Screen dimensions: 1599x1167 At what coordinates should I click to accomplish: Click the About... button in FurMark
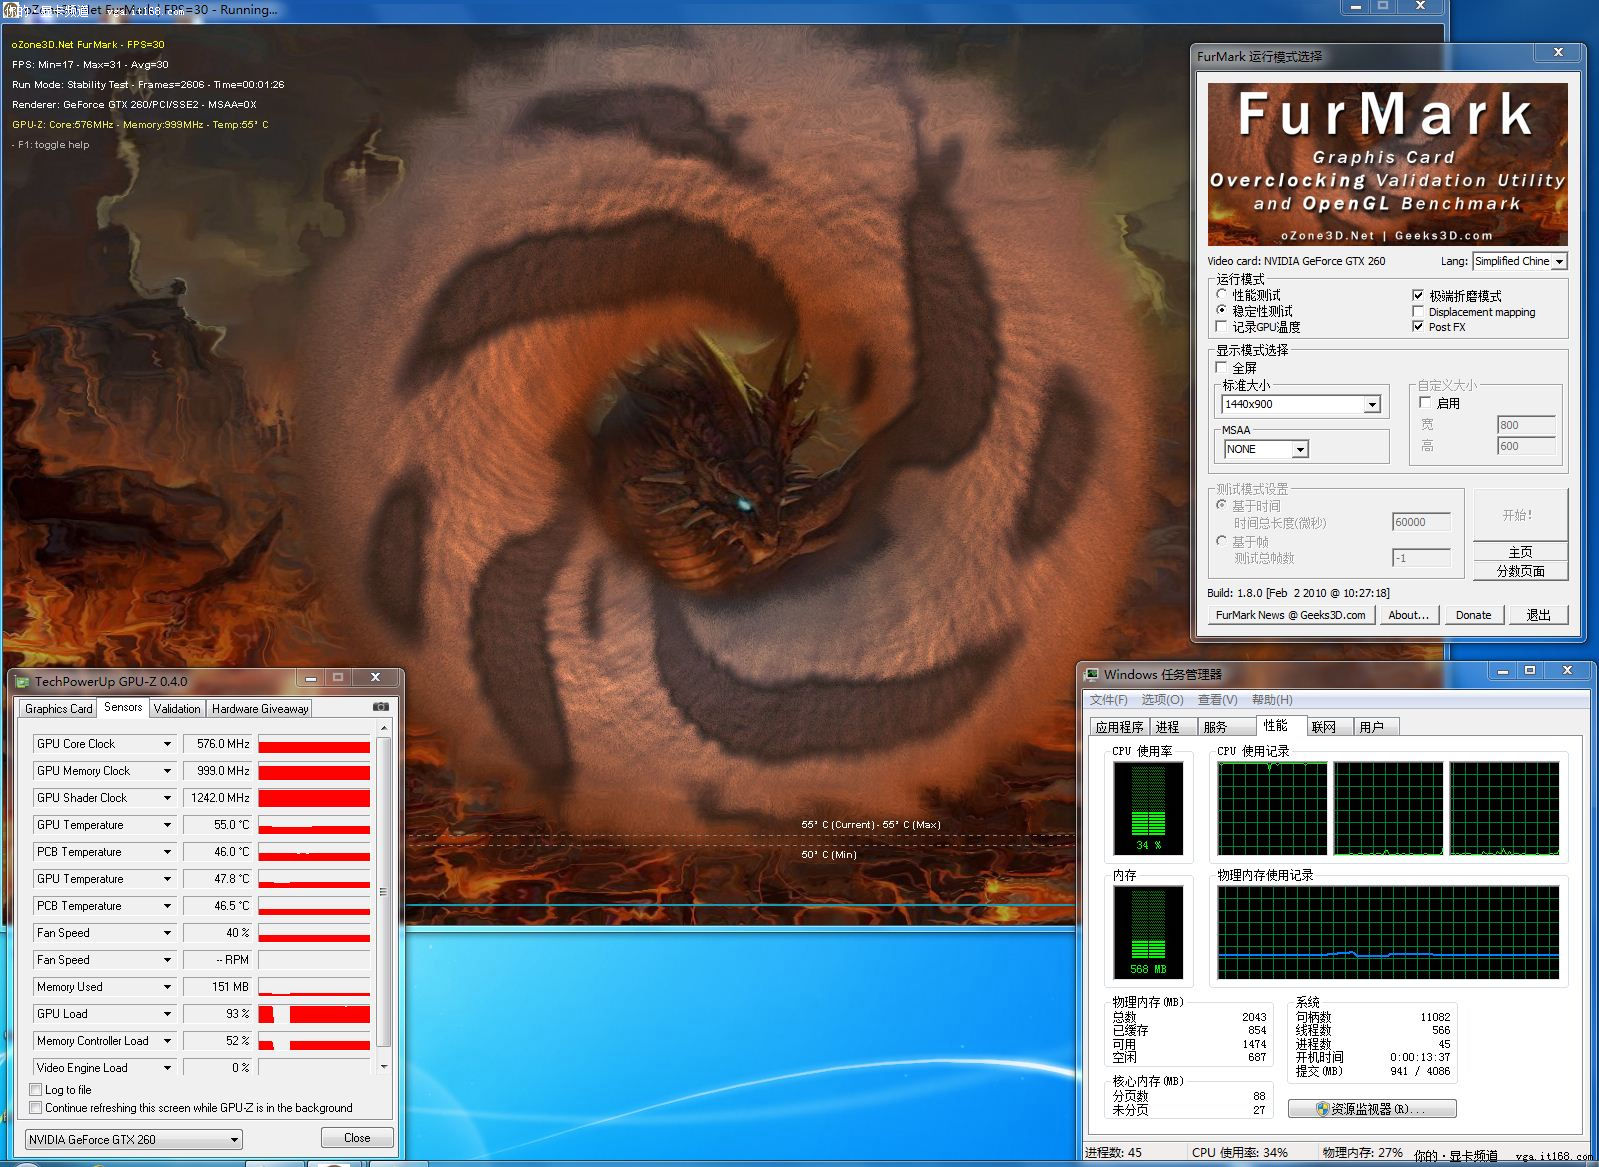point(1409,615)
